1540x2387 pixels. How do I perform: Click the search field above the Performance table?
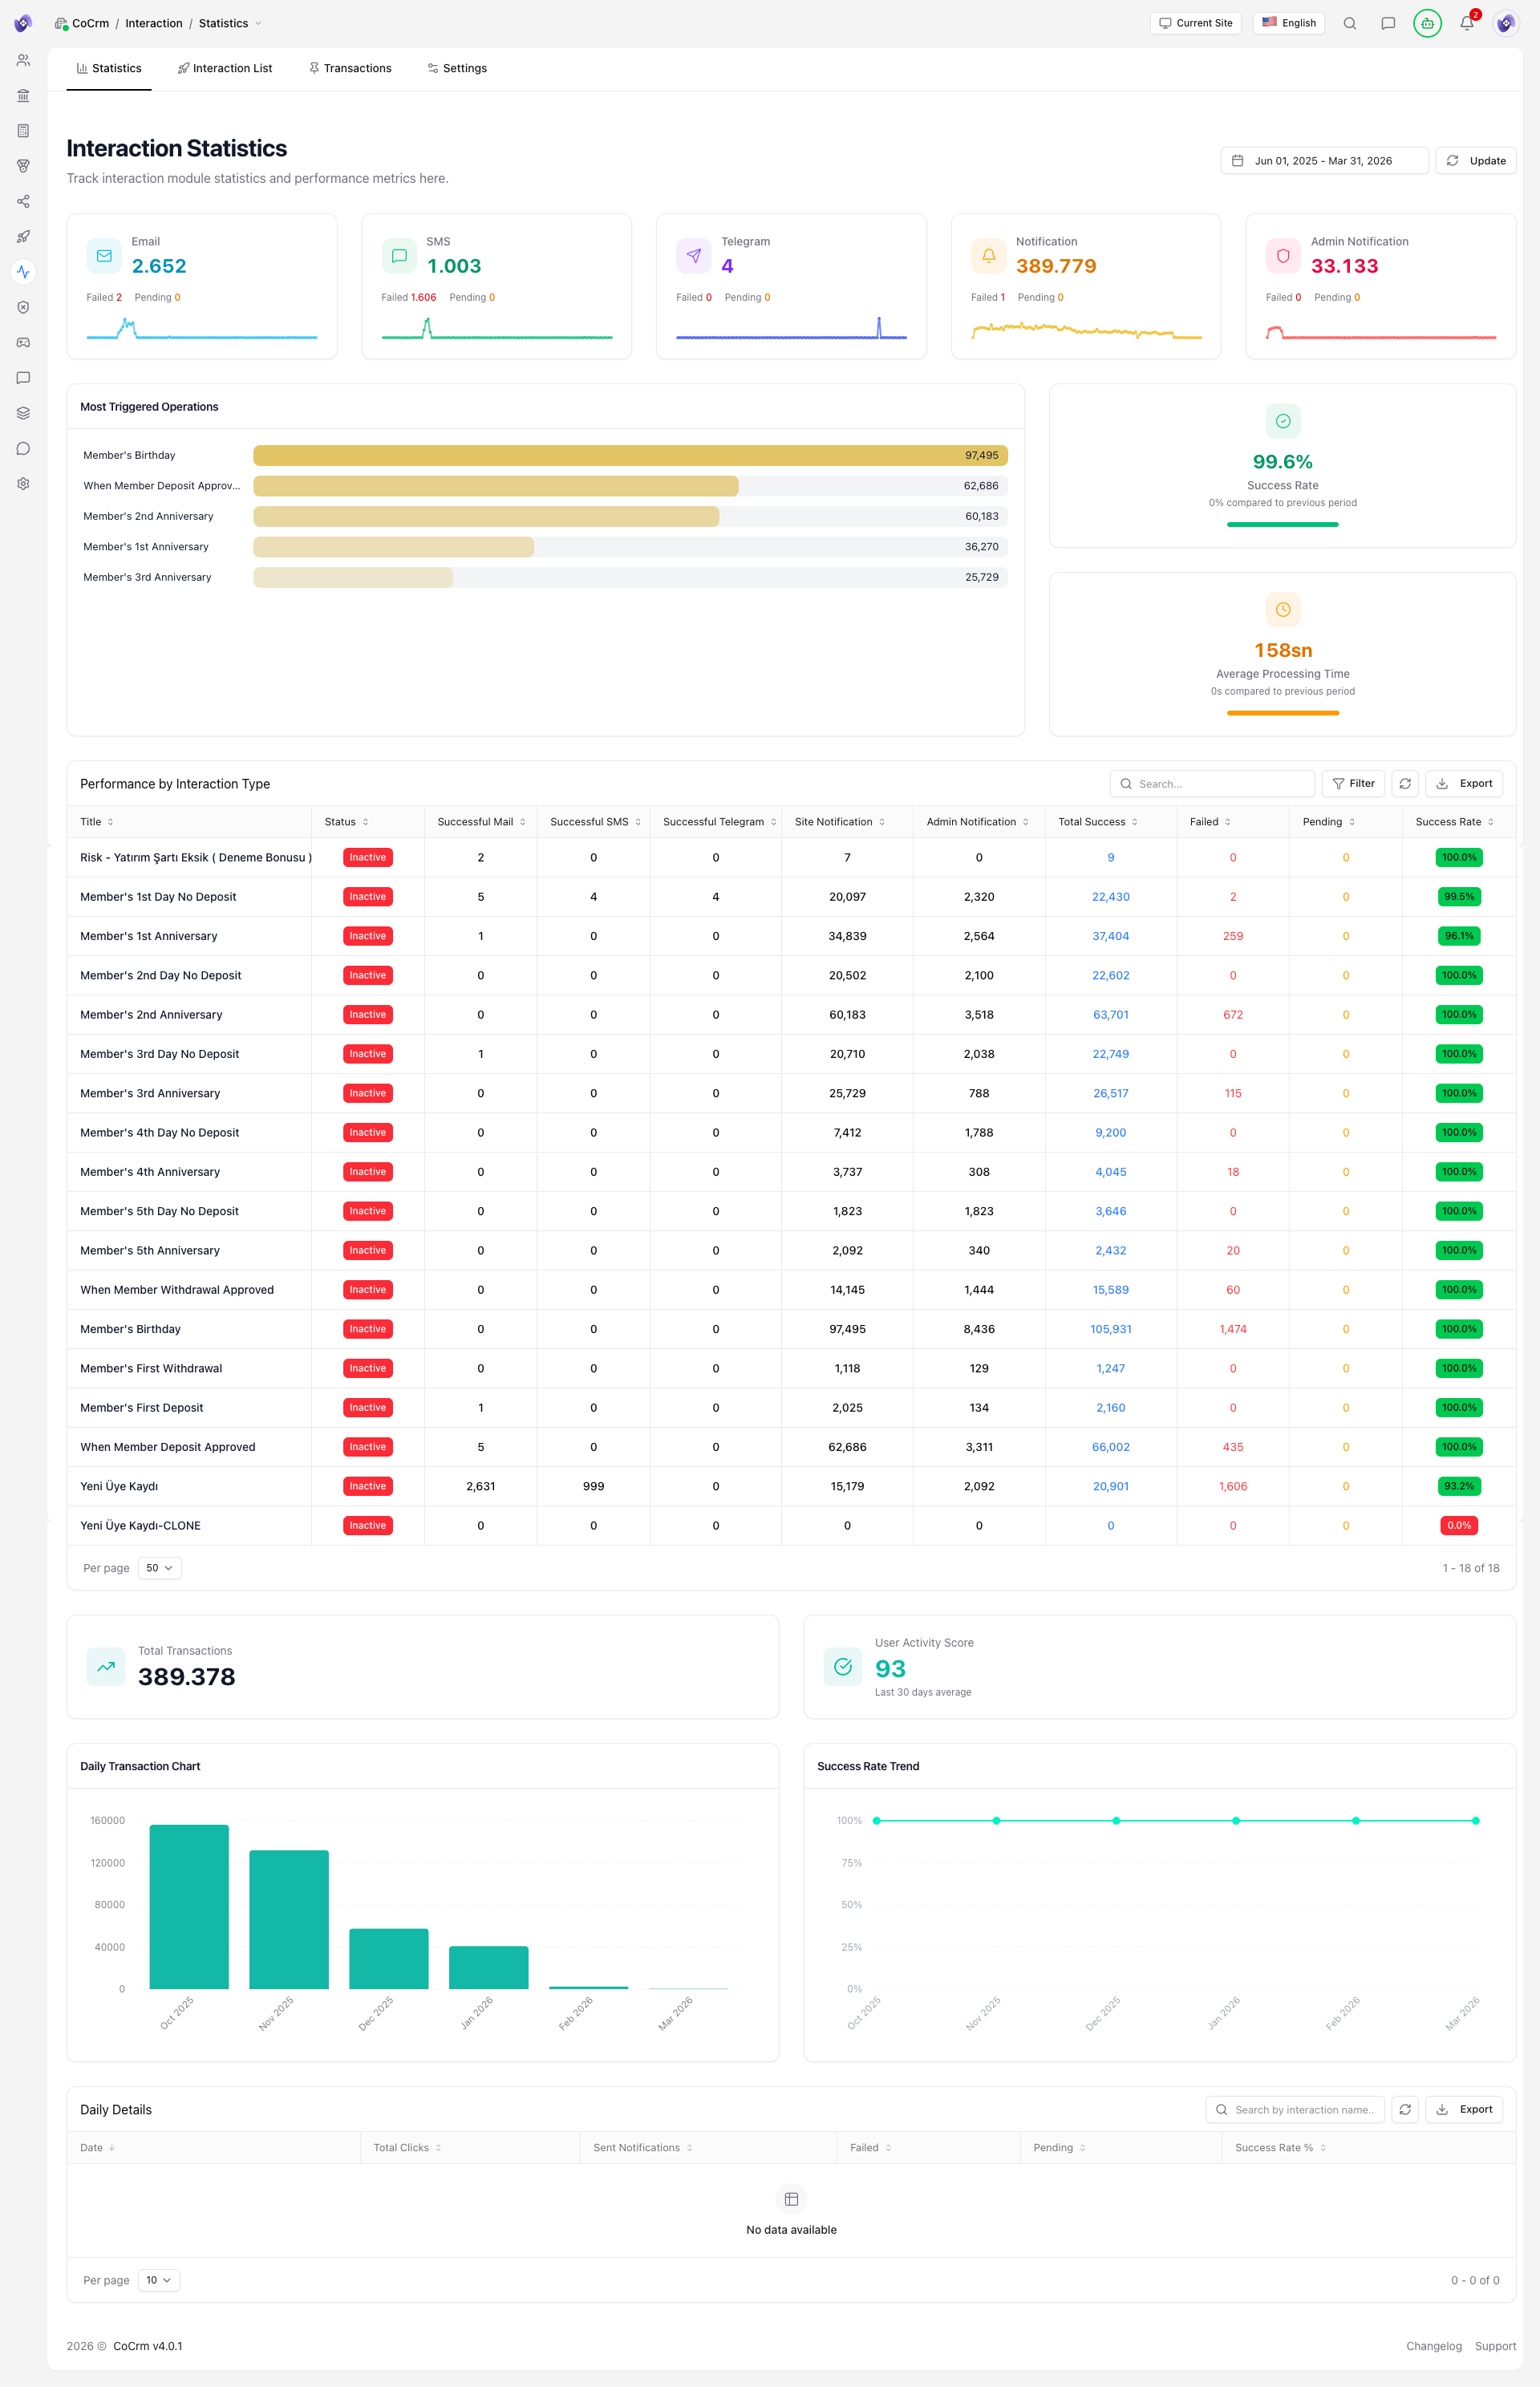[x=1212, y=783]
